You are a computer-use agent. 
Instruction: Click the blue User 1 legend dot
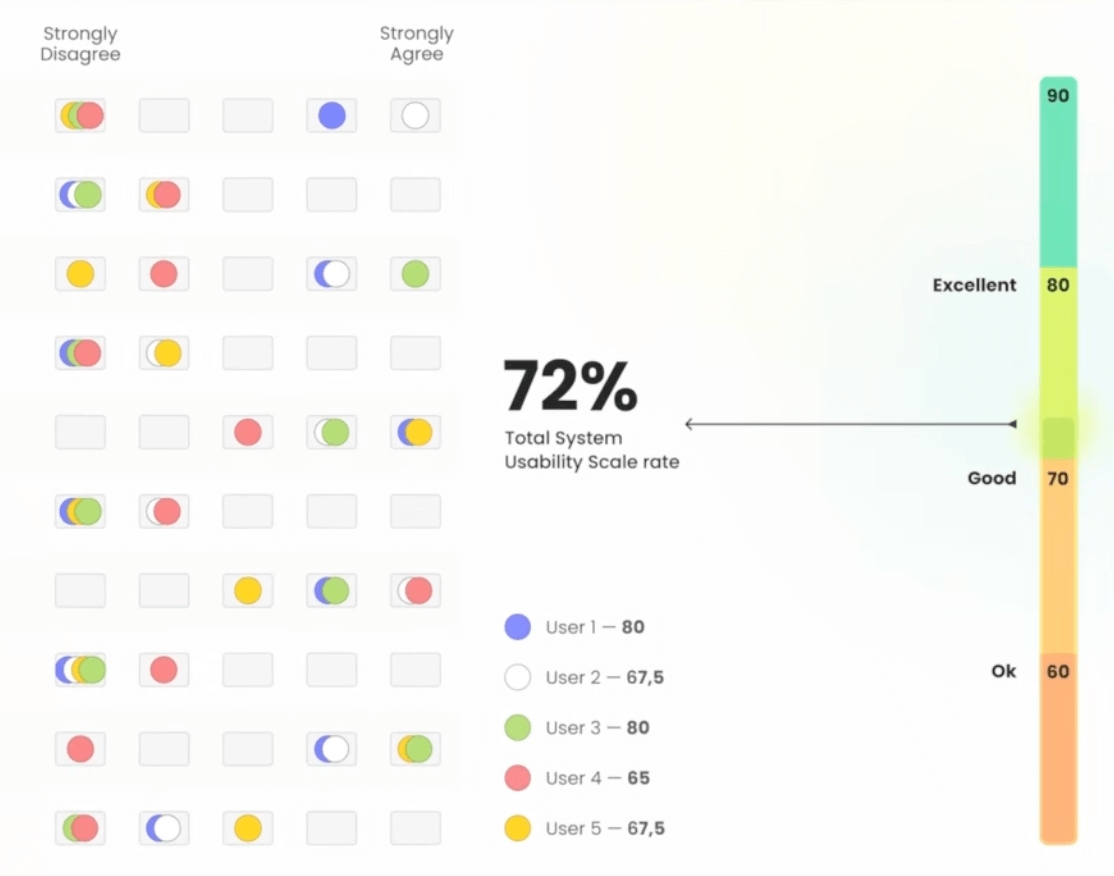(x=518, y=627)
